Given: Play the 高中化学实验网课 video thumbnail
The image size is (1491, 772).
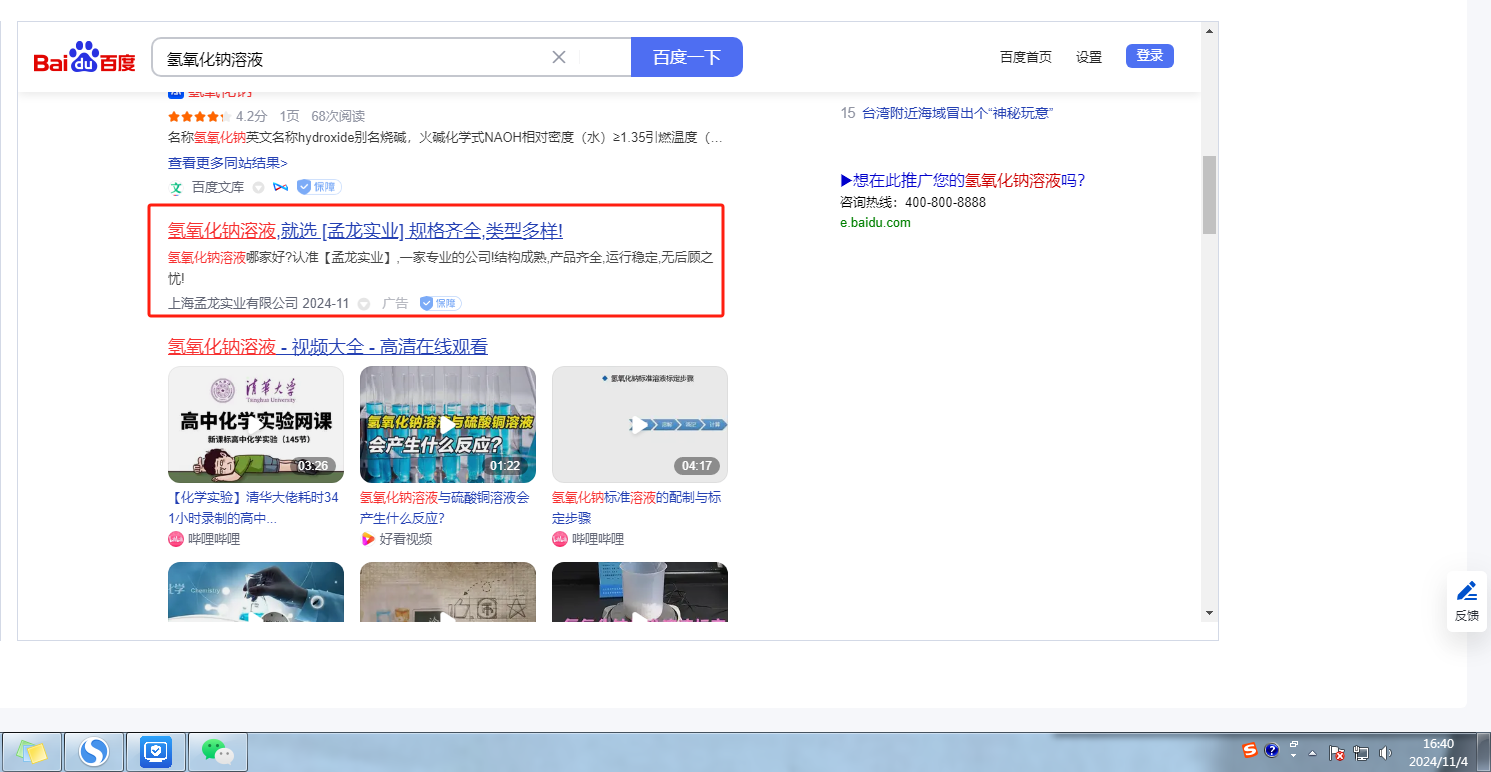Looking at the screenshot, I should 256,424.
